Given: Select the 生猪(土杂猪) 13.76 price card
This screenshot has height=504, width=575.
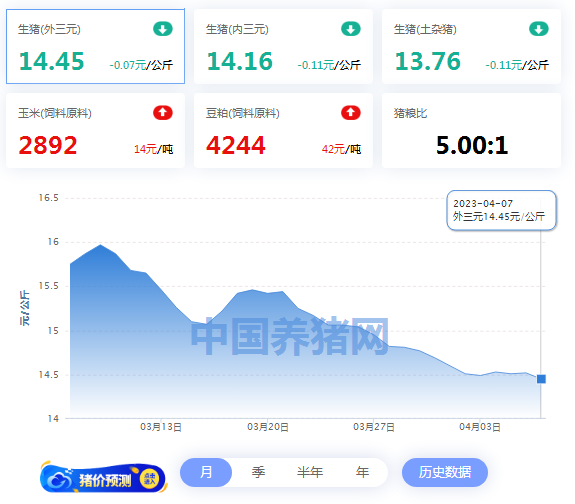Looking at the screenshot, I should 471,47.
